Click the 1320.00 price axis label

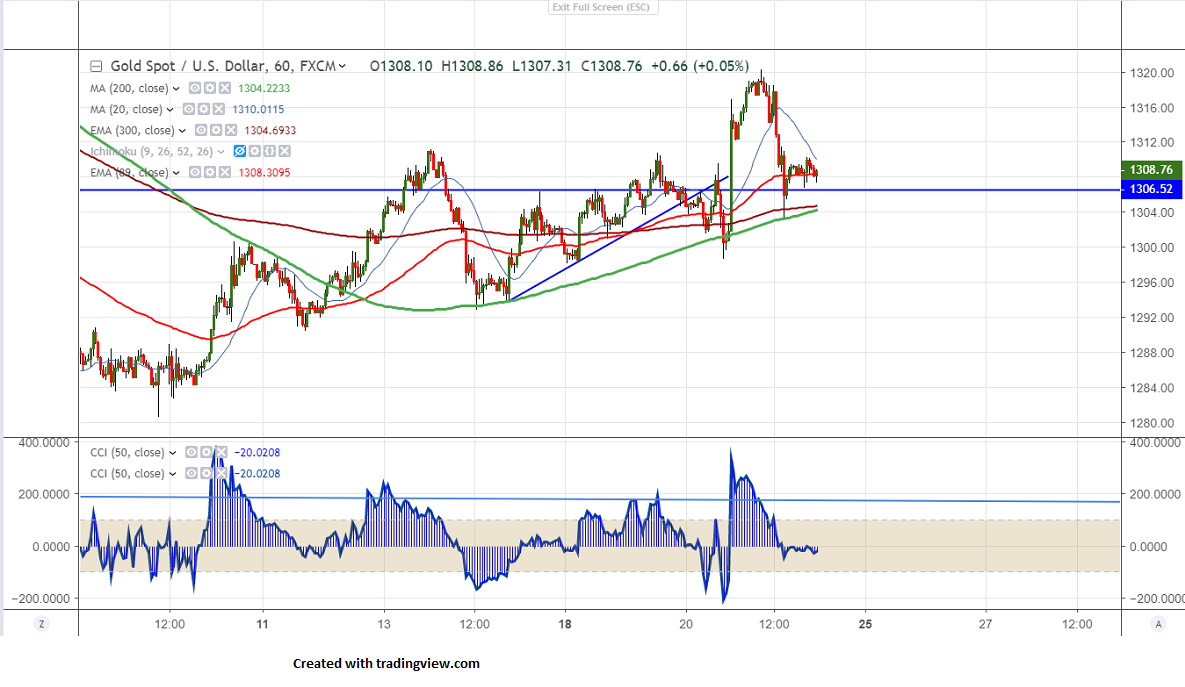pos(1152,73)
